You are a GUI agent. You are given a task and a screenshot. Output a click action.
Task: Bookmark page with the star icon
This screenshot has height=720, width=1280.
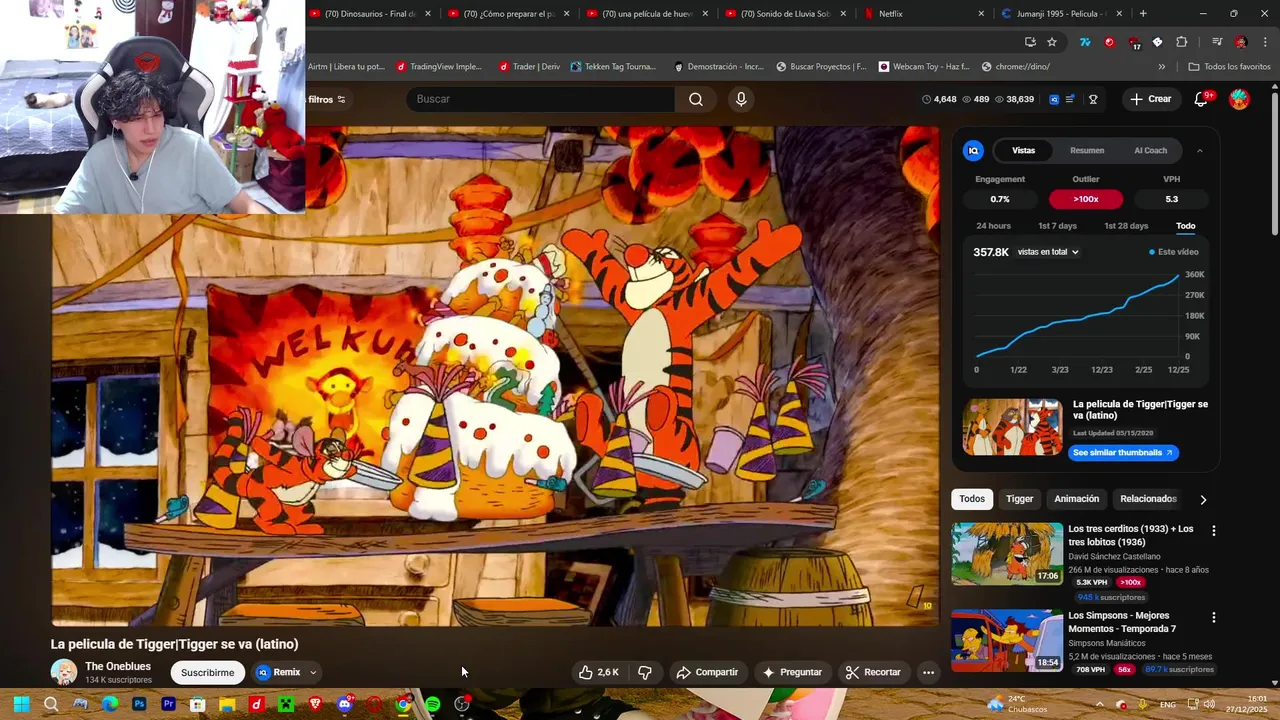1052,42
